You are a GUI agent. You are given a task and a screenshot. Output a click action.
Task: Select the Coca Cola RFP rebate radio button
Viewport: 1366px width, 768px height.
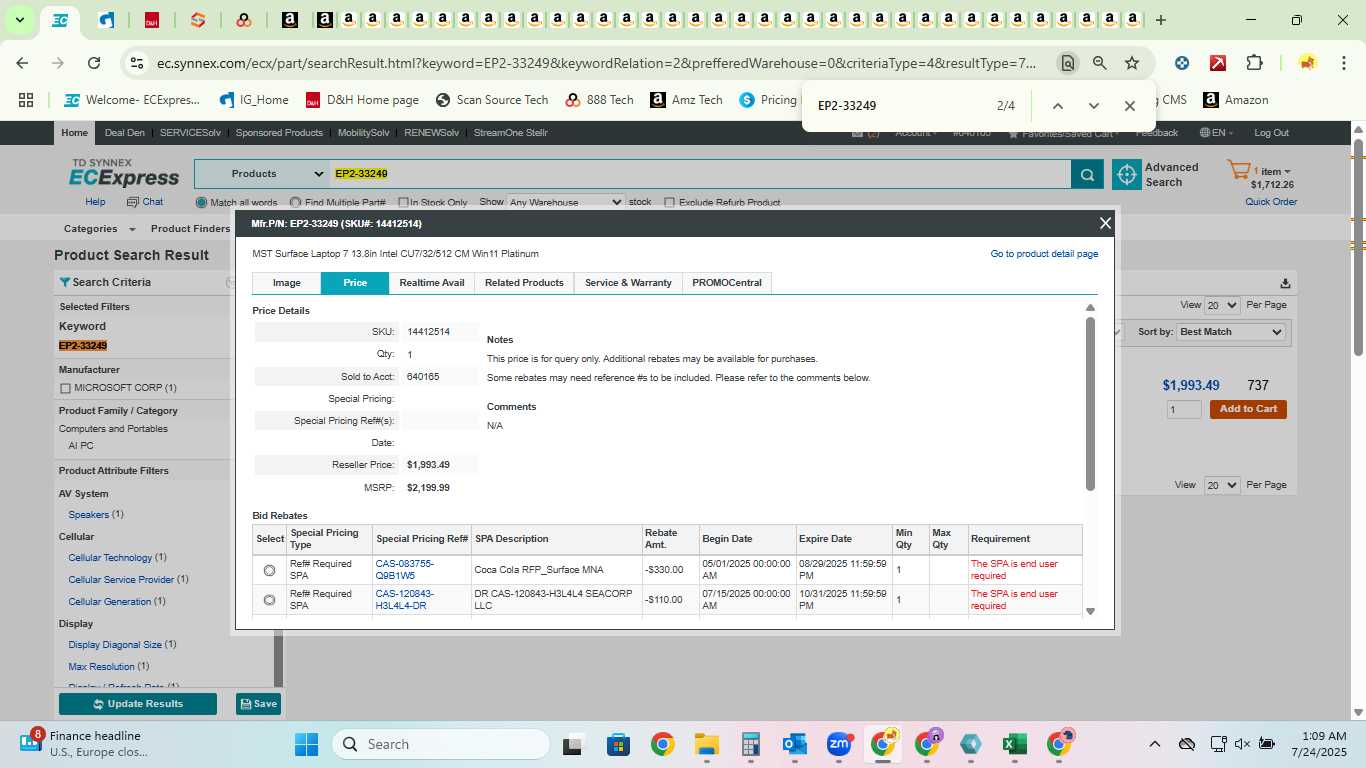pyautogui.click(x=269, y=570)
